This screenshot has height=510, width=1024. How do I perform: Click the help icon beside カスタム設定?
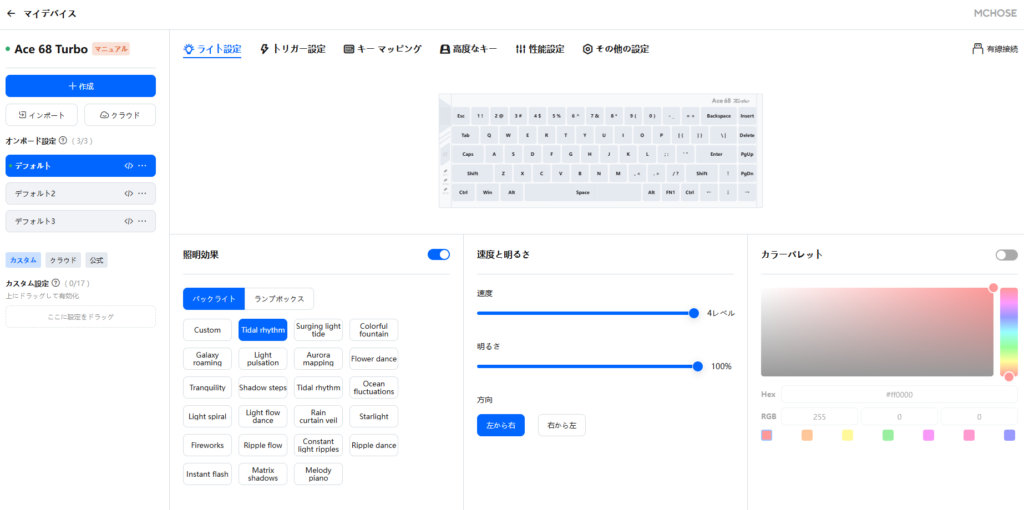pos(56,284)
